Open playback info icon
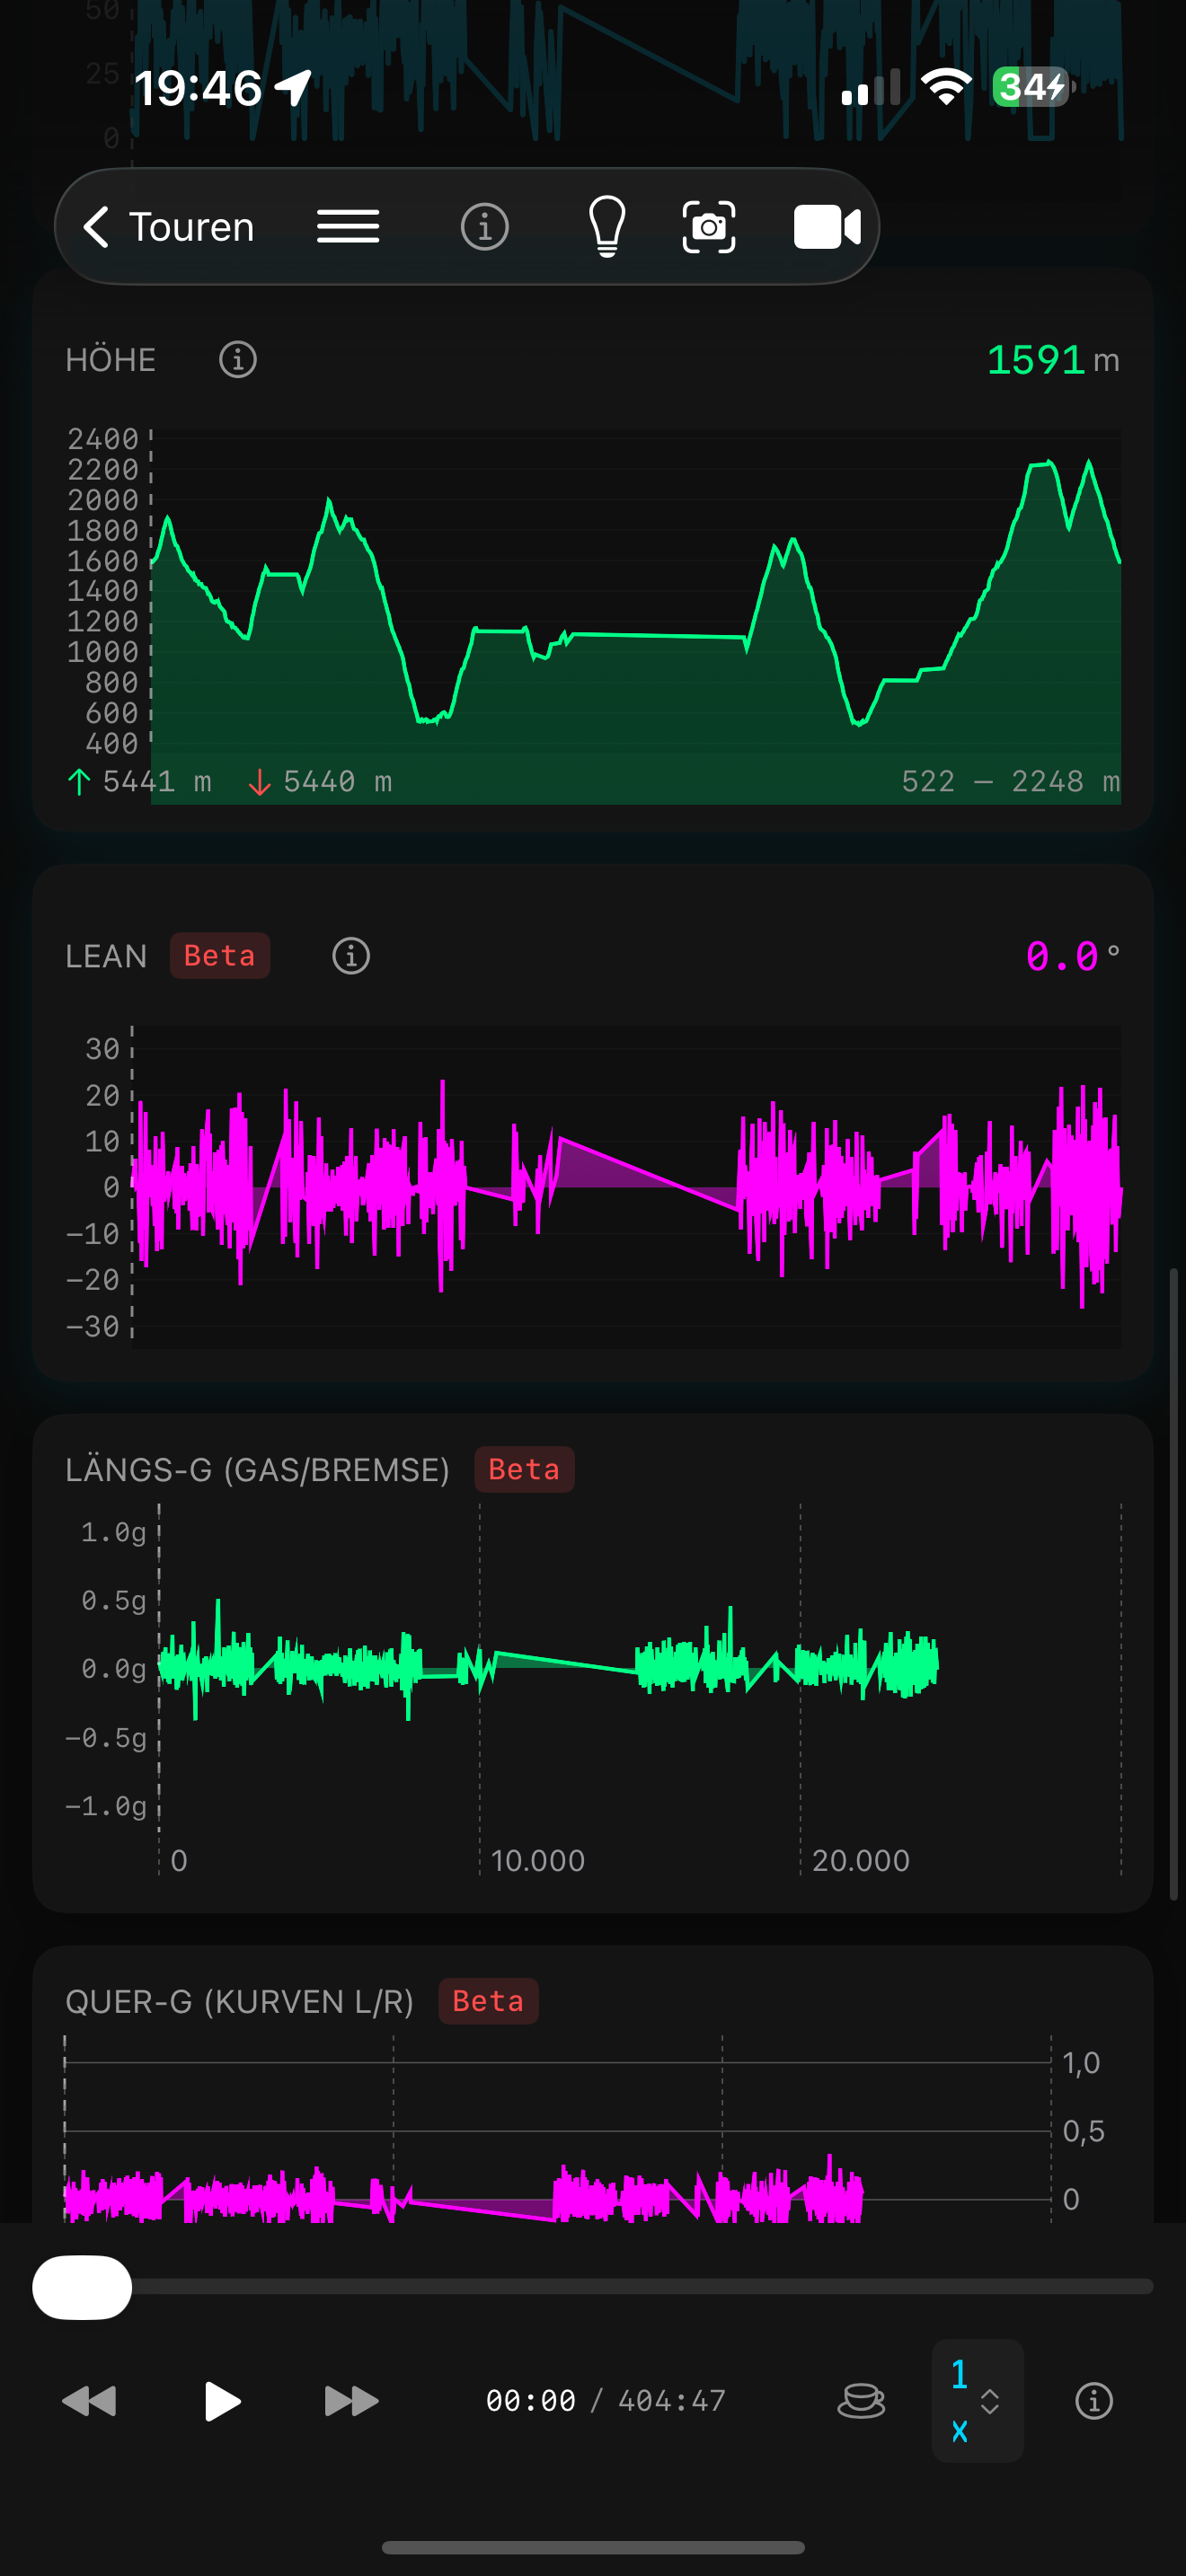Screen dimensions: 1186x2576 pos(1094,2401)
